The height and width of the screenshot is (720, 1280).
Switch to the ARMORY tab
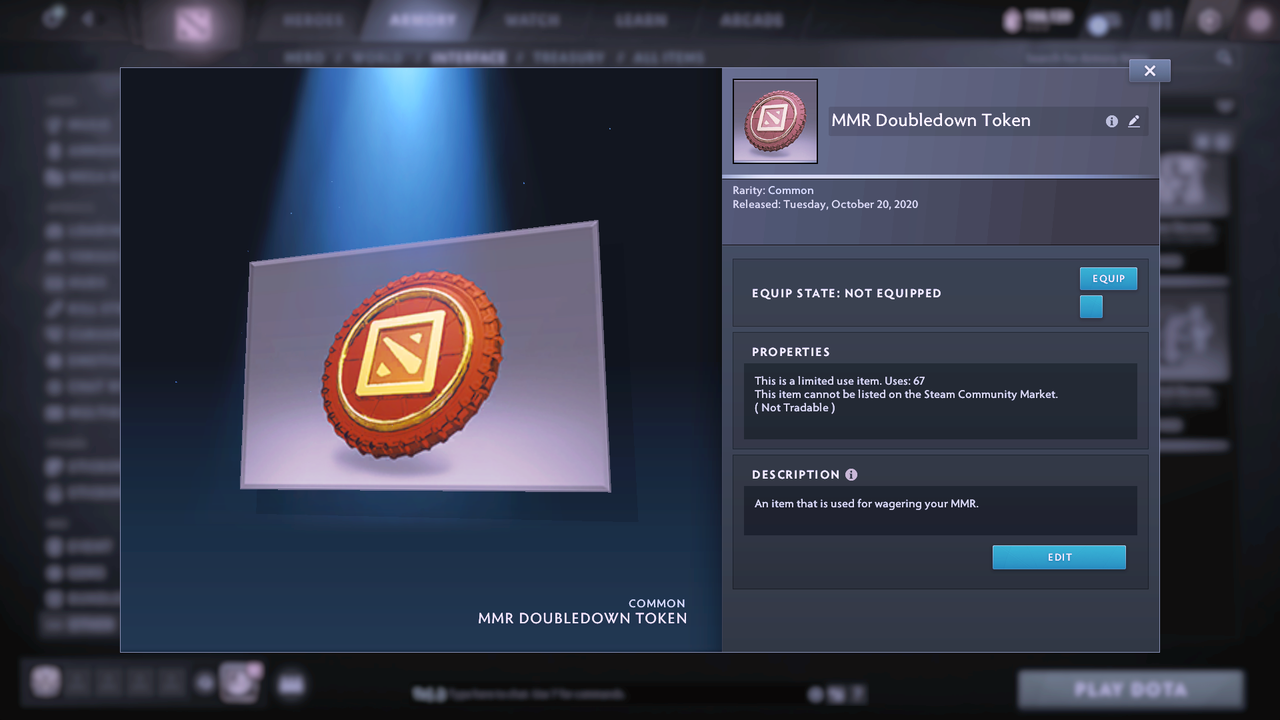[x=420, y=18]
